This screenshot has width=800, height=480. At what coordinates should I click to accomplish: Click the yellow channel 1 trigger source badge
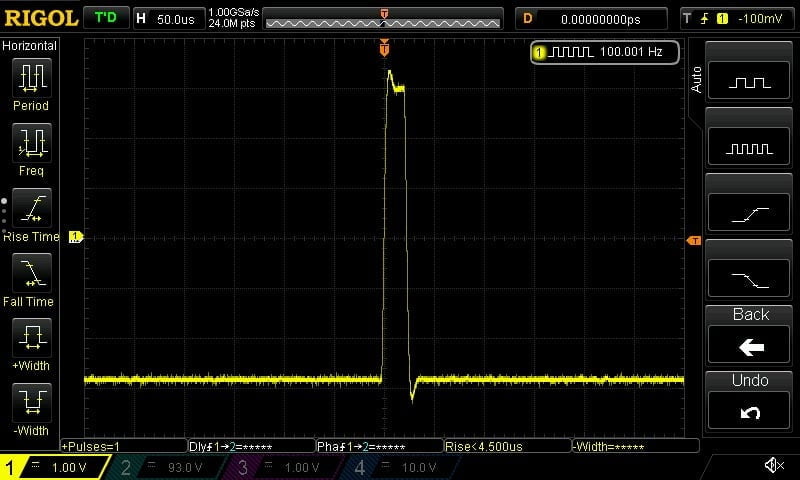click(722, 19)
